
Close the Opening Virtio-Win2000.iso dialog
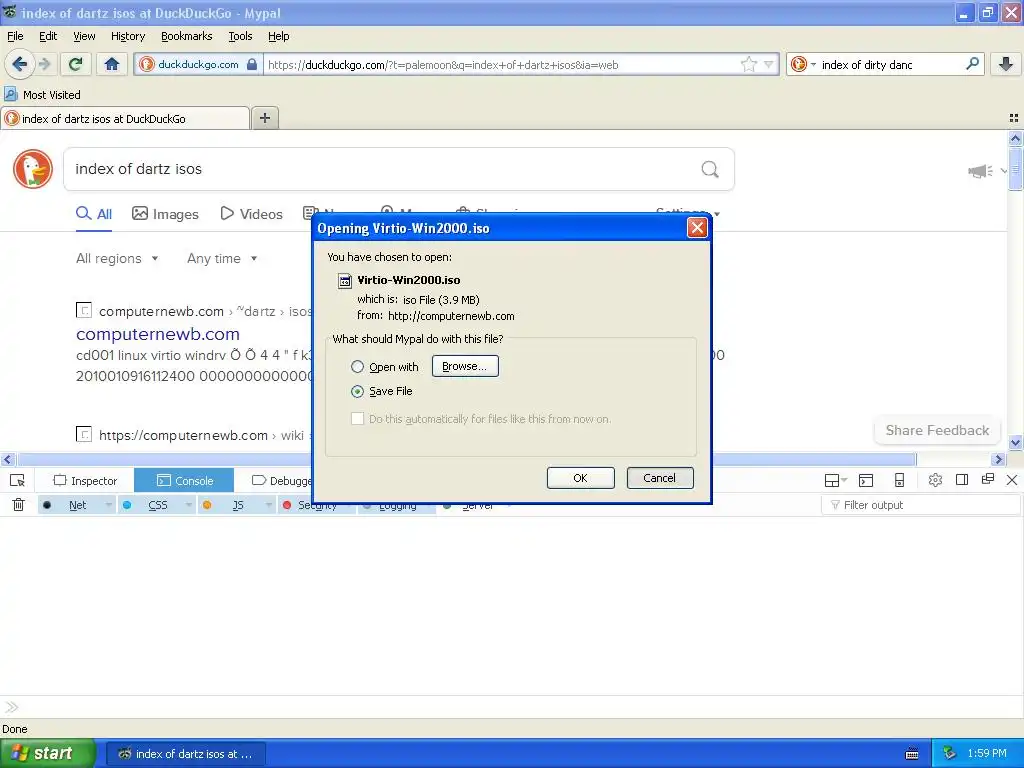point(697,228)
